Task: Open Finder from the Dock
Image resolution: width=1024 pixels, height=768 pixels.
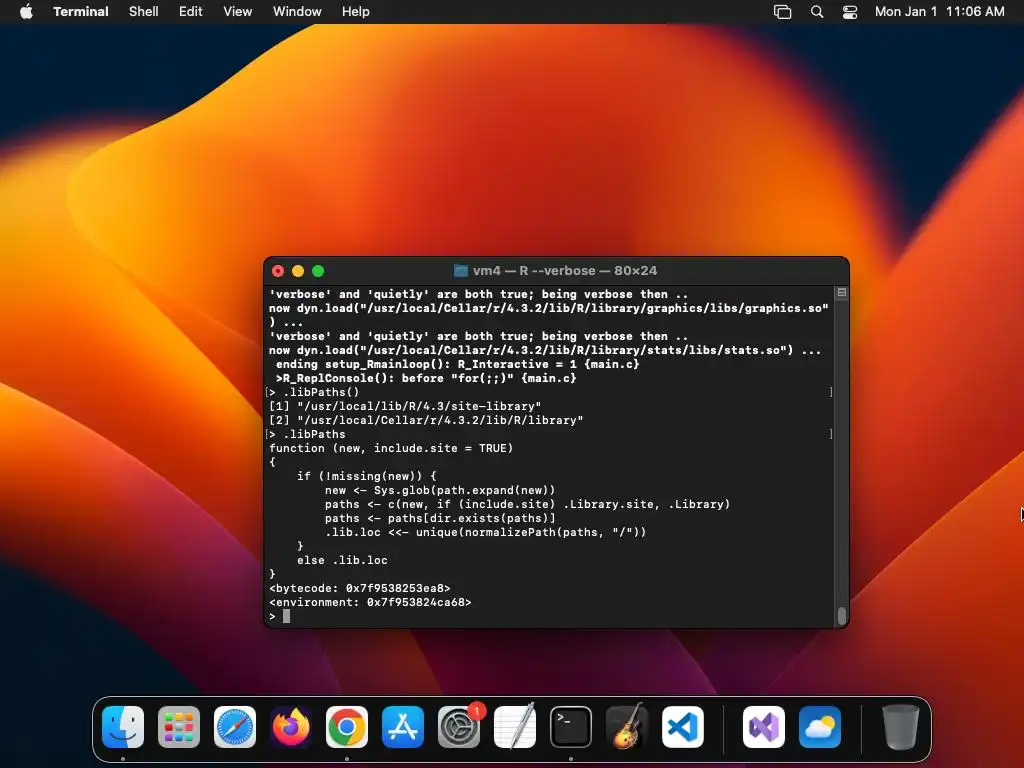Action: coord(123,727)
